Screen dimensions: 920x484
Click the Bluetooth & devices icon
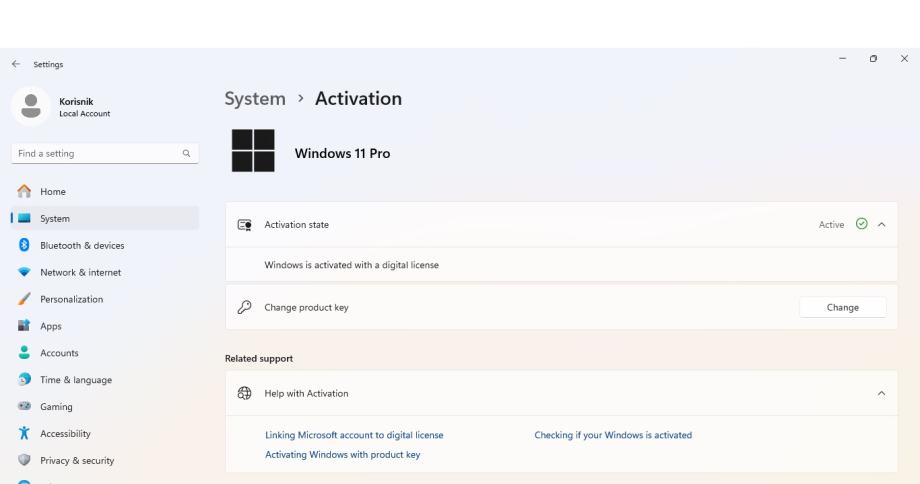tap(23, 245)
